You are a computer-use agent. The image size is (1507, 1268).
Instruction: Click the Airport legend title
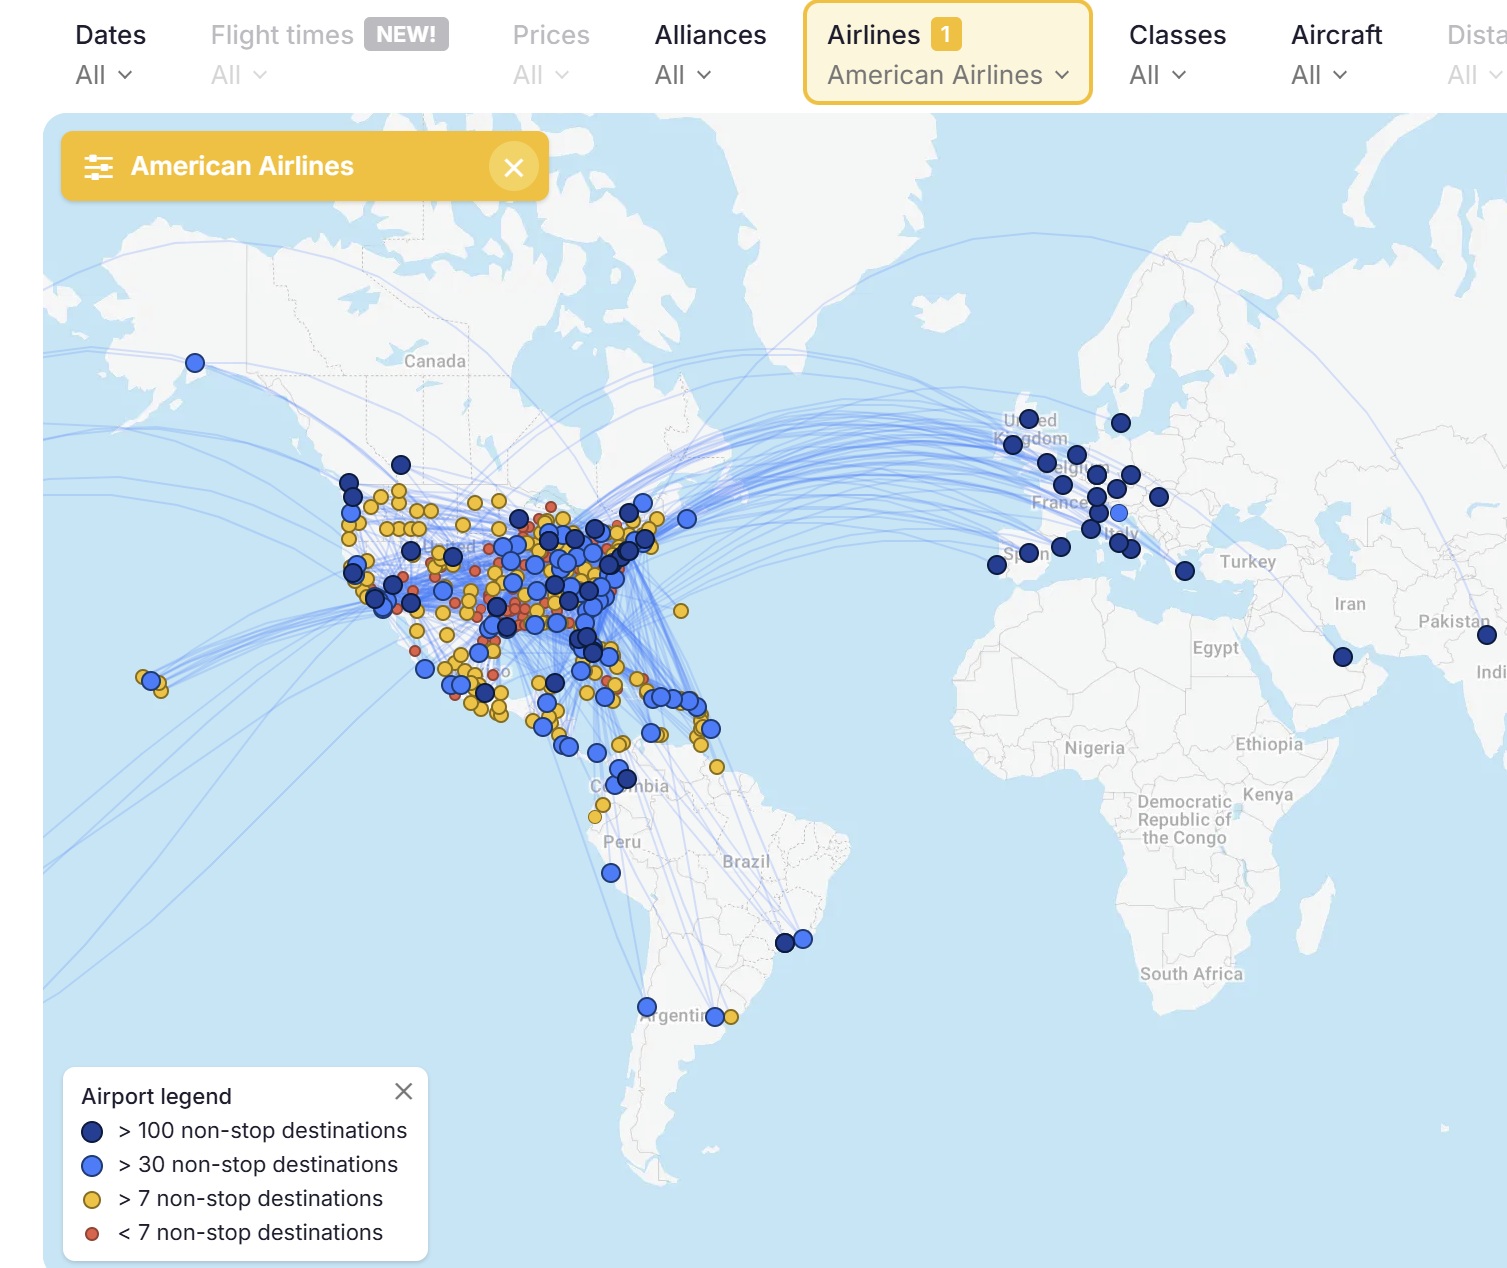(156, 1096)
